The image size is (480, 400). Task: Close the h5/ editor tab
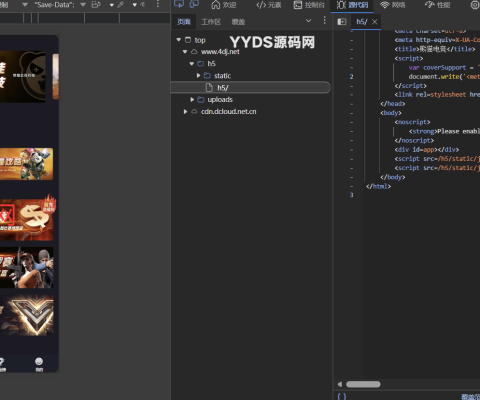click(375, 22)
